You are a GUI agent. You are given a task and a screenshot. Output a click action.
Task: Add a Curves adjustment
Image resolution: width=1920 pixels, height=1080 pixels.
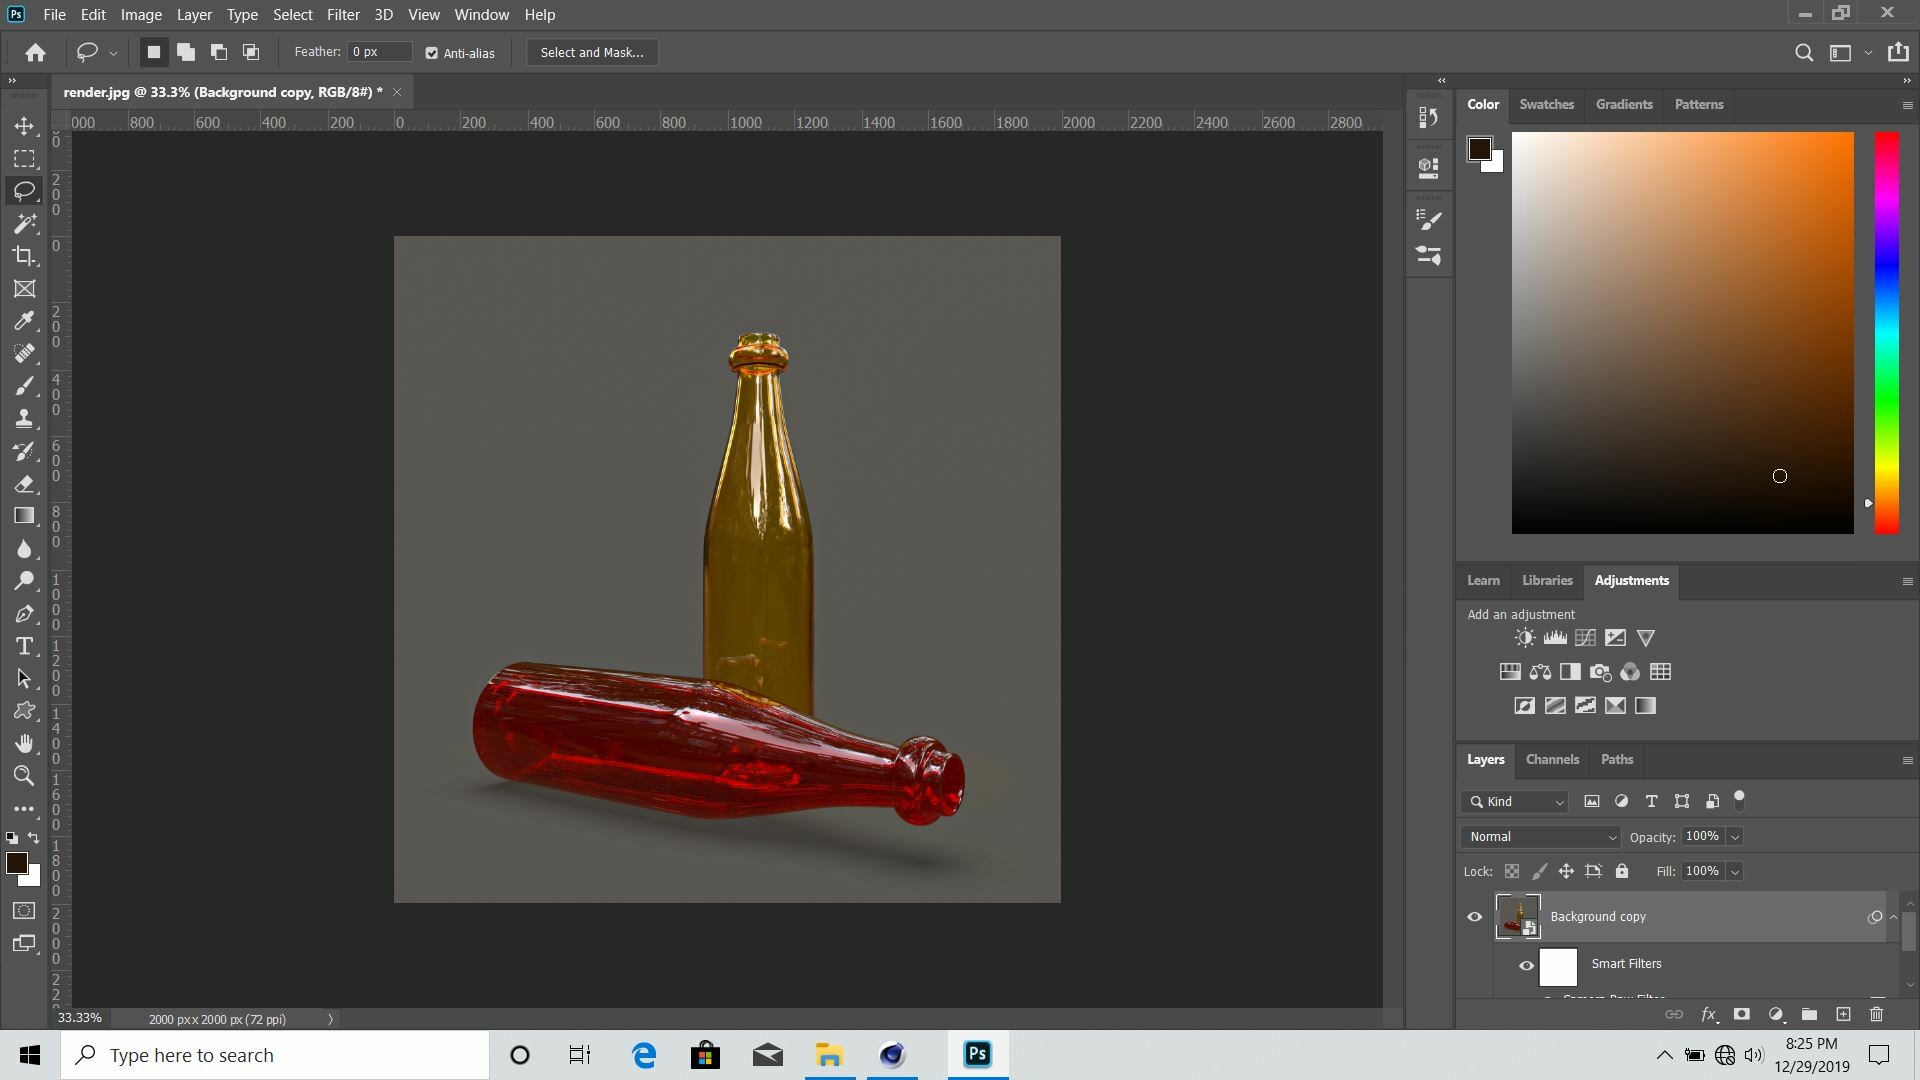point(1585,638)
